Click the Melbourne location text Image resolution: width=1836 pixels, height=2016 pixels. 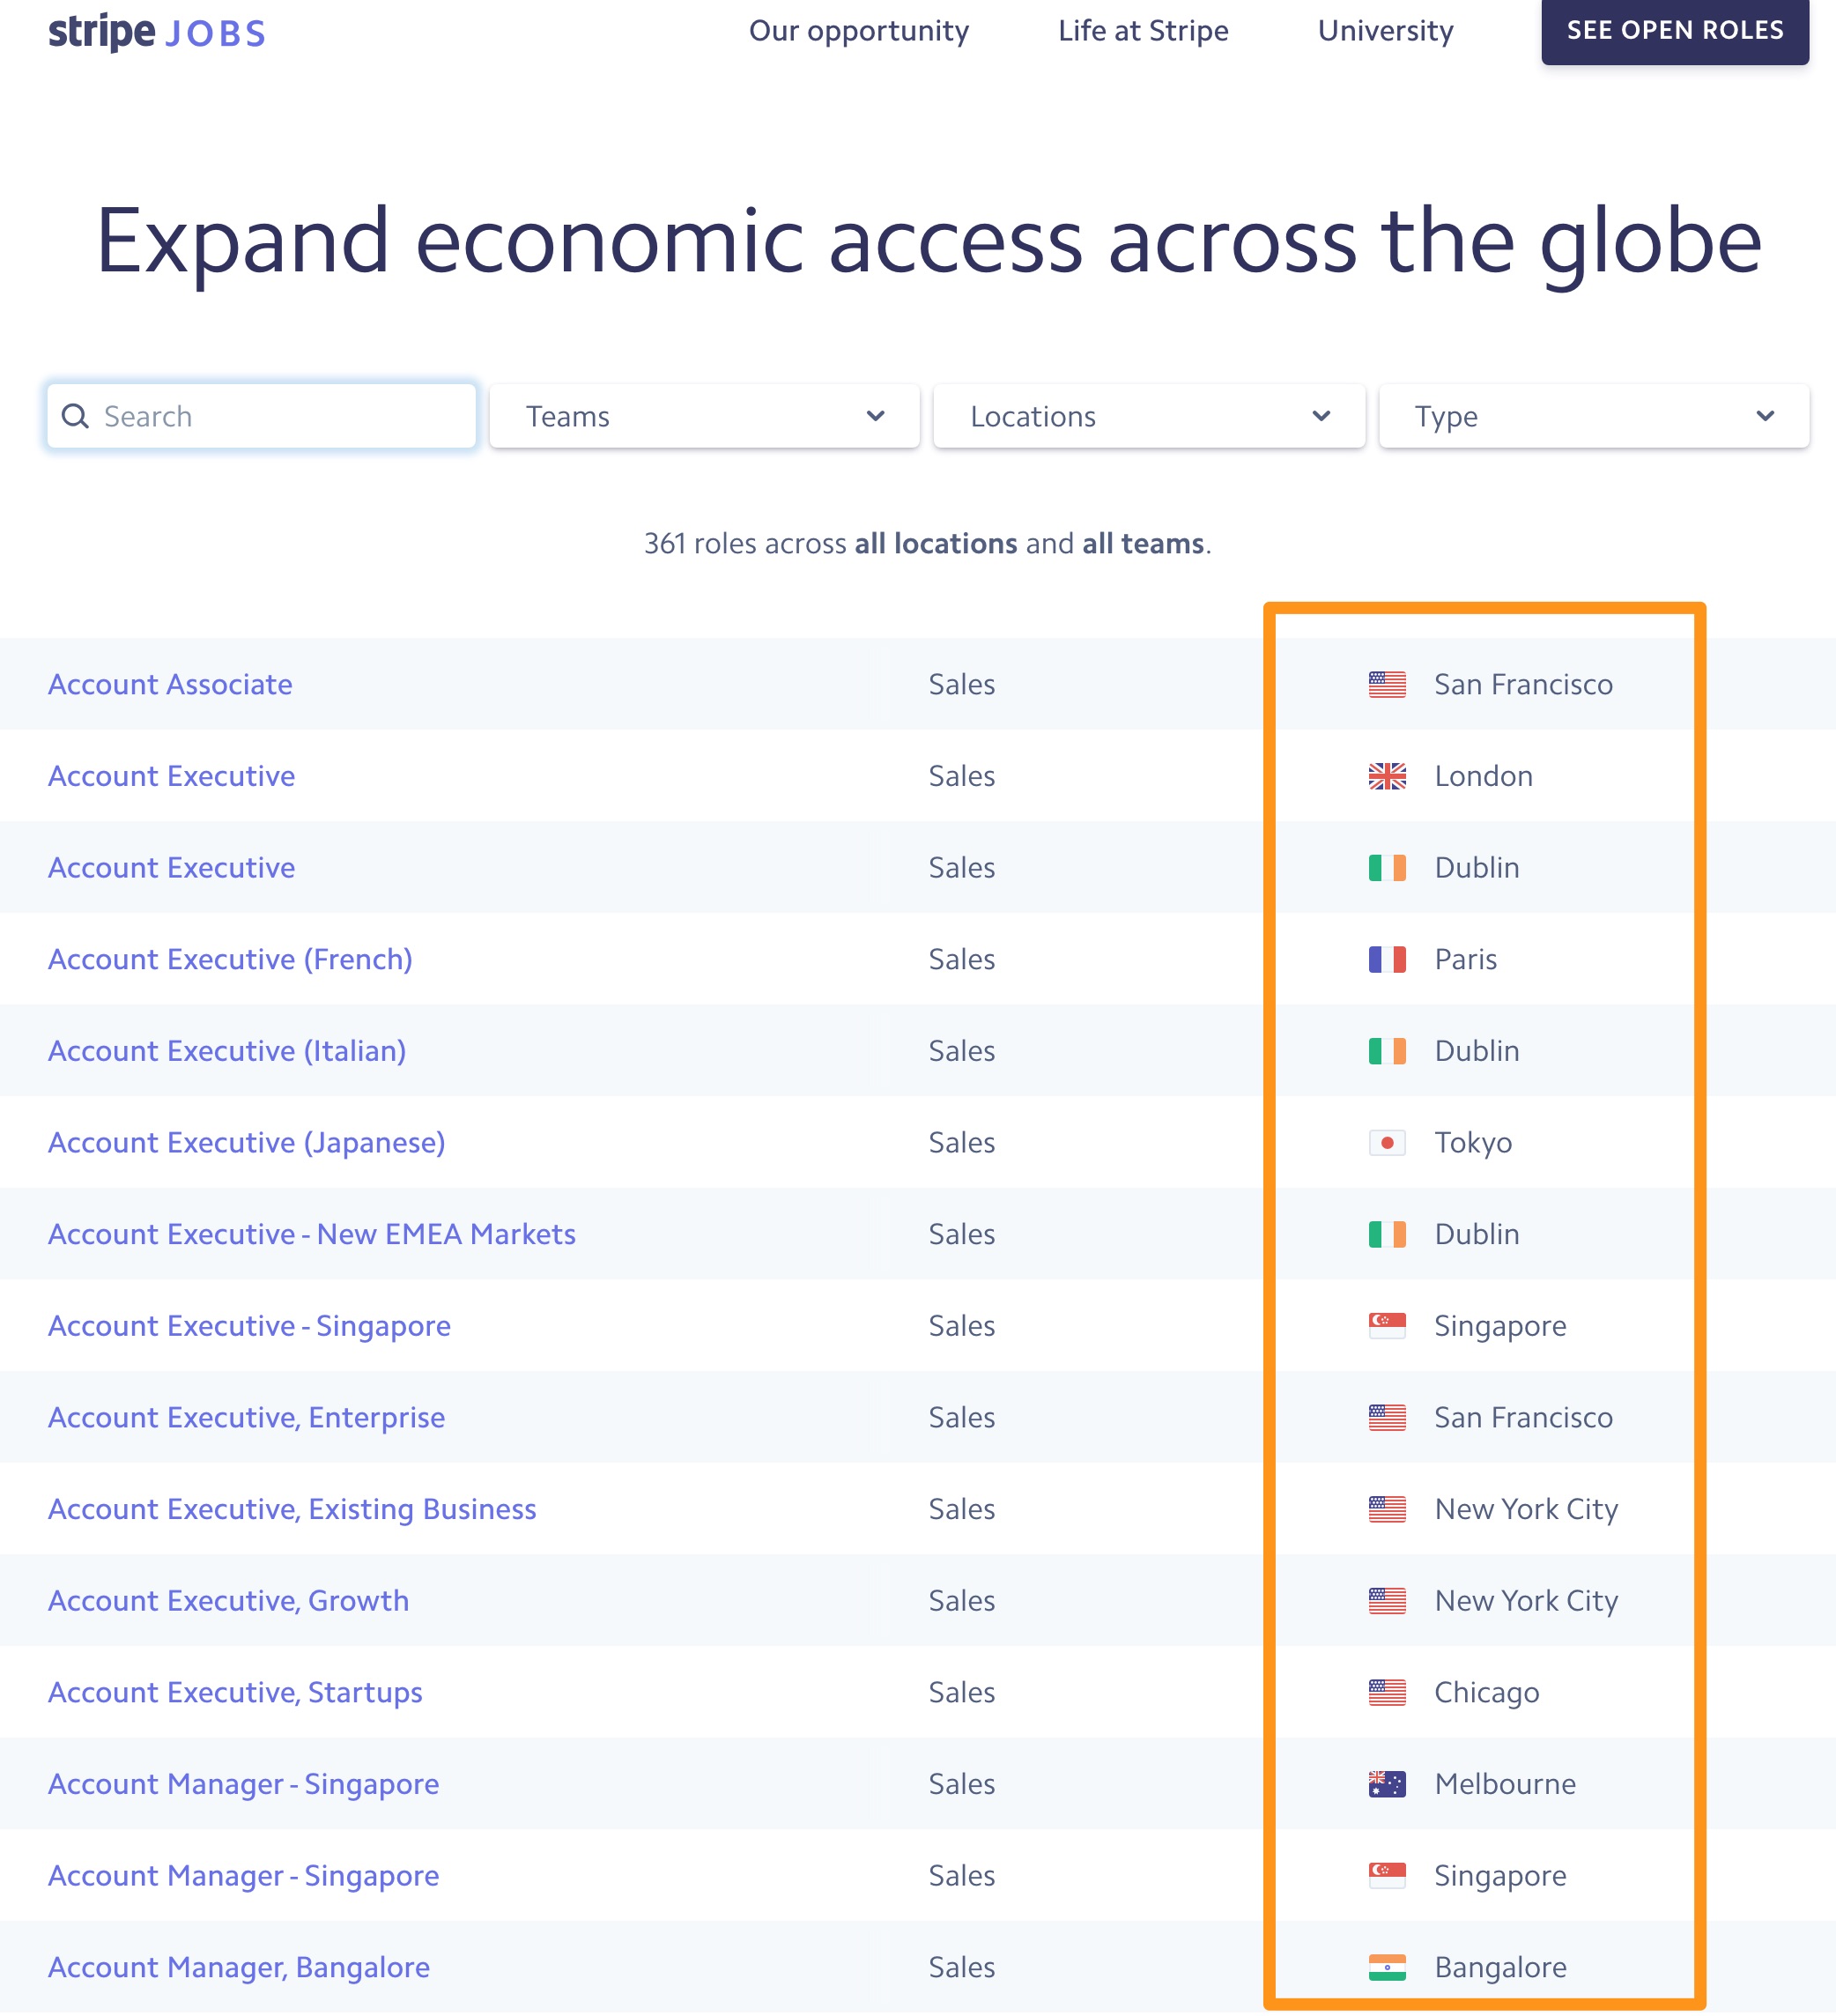[x=1505, y=1784]
